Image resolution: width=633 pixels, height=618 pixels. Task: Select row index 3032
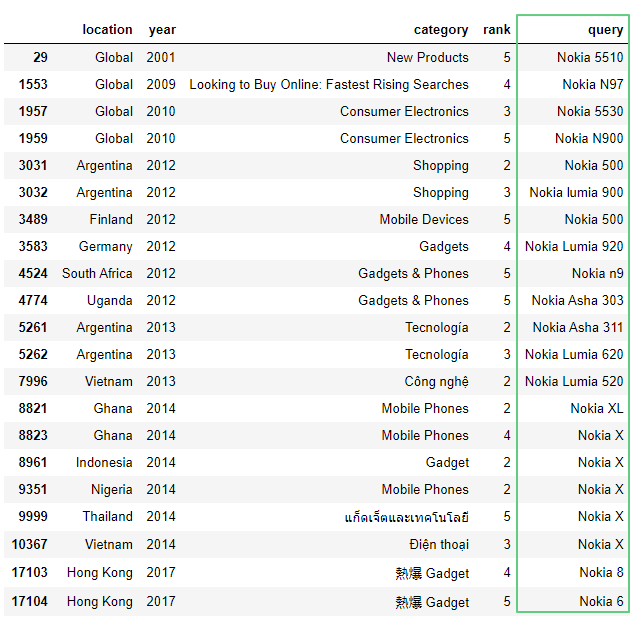pyautogui.click(x=33, y=193)
